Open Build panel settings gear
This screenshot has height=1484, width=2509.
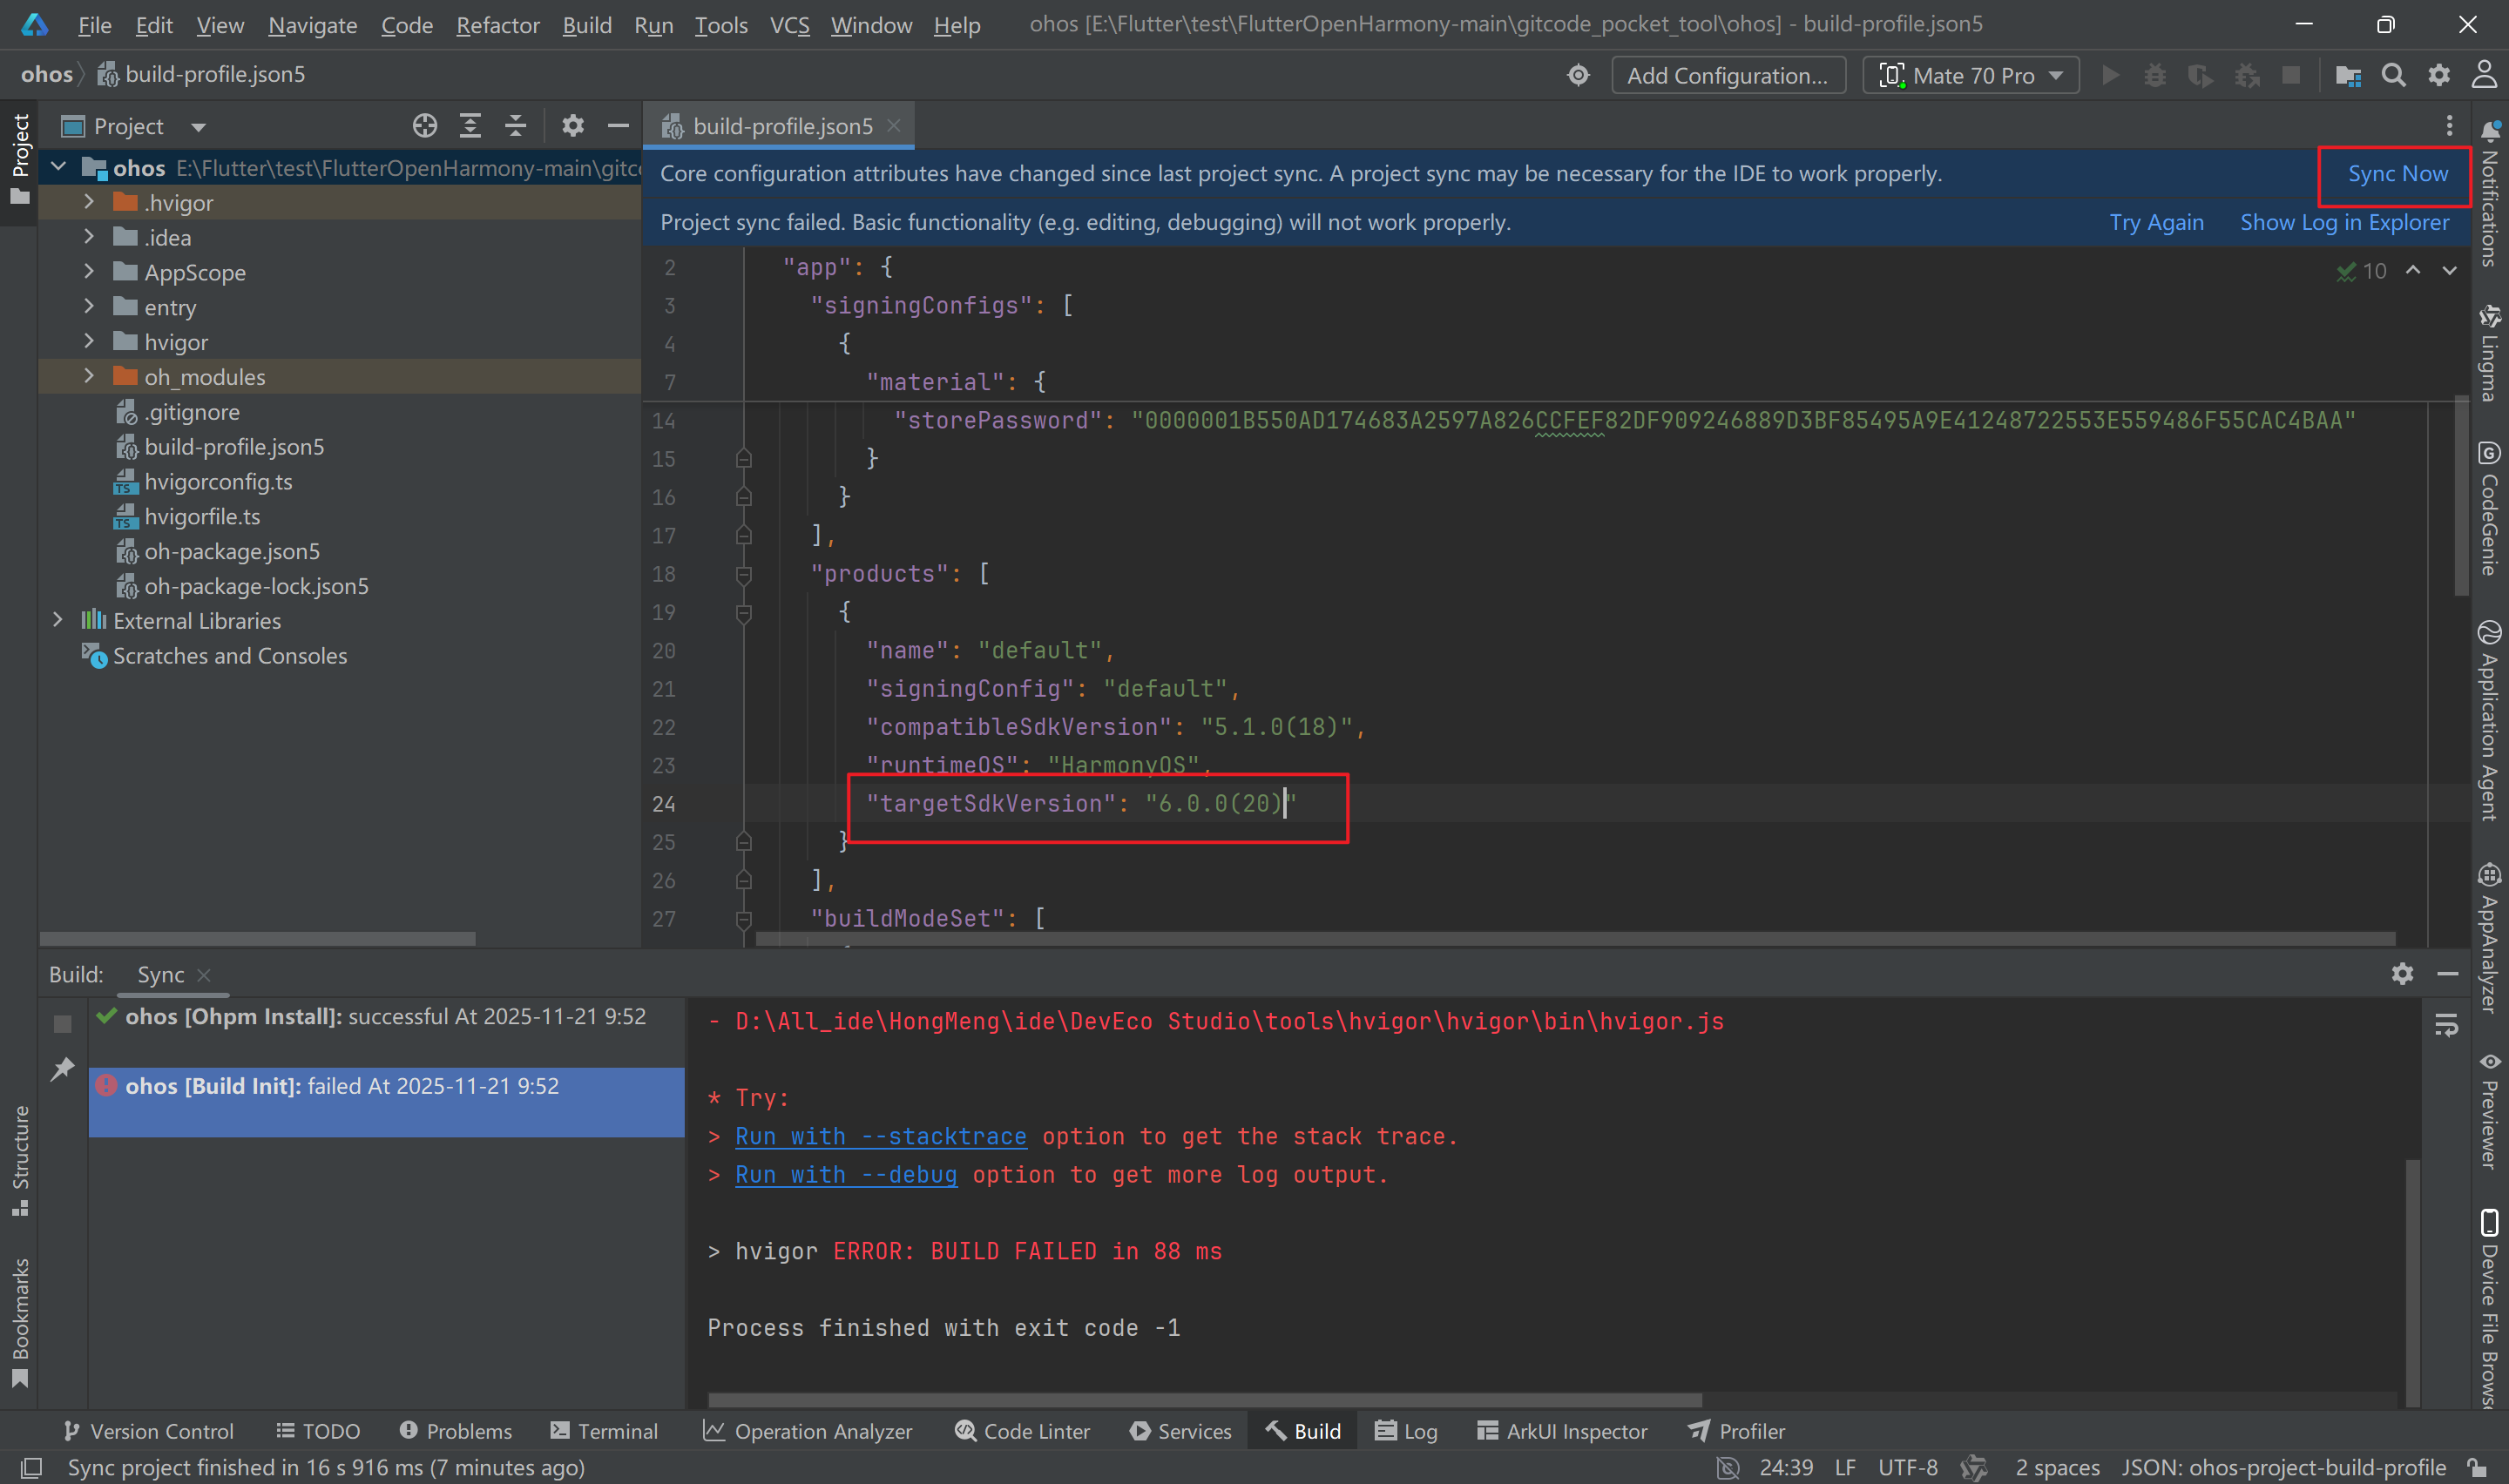pos(2402,974)
